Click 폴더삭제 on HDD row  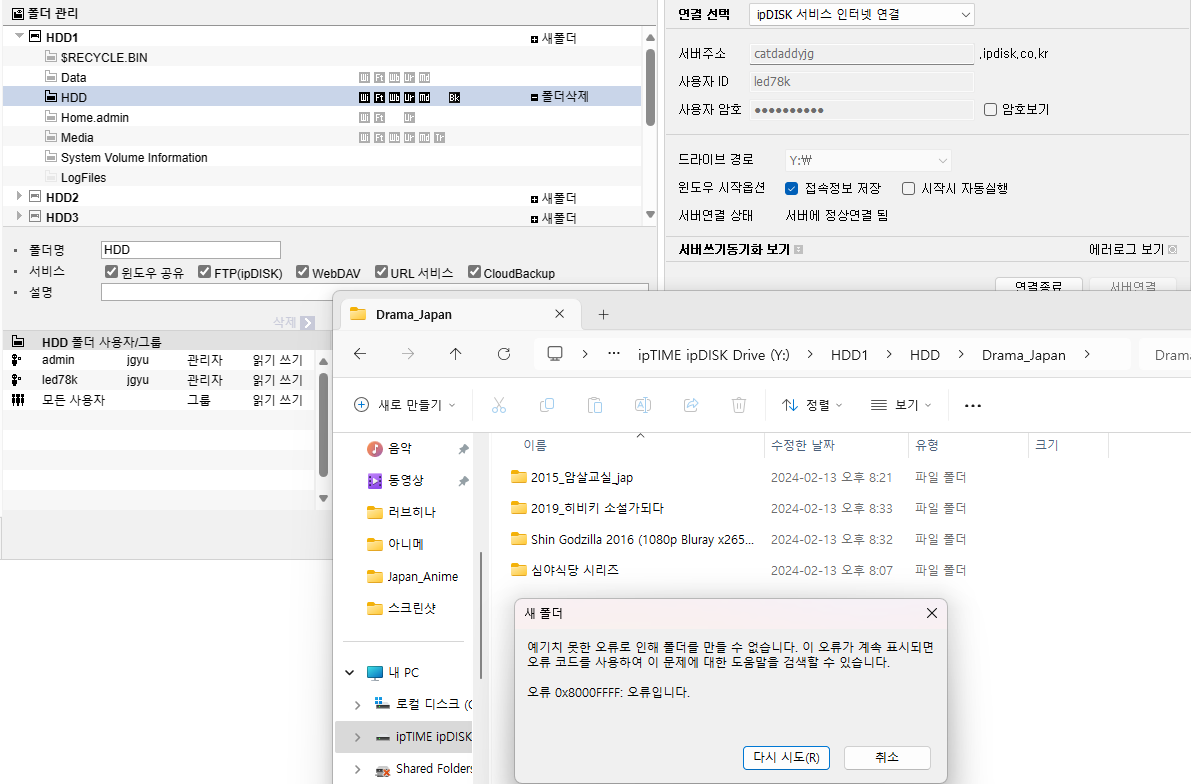[560, 96]
